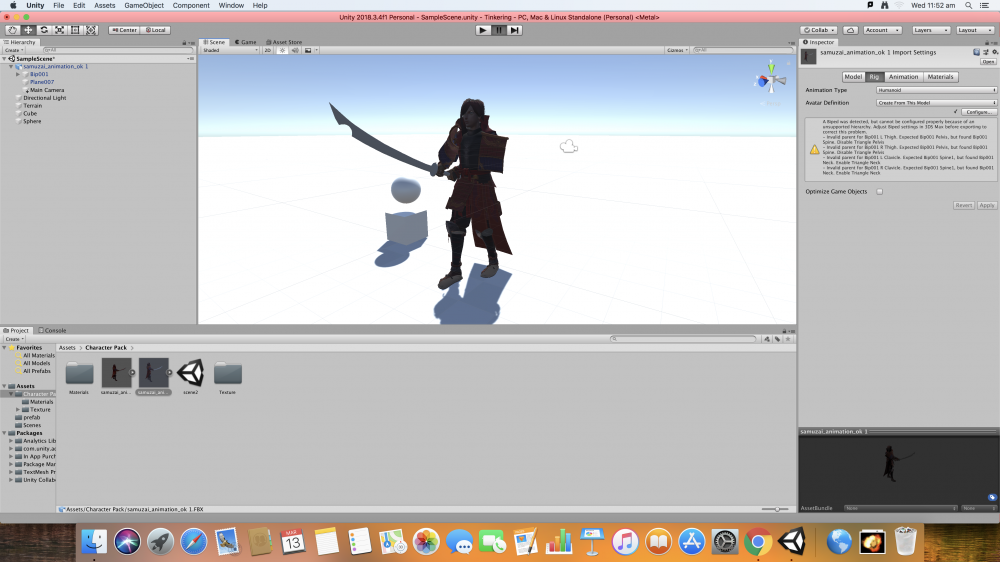Launch Unity from the Dock

click(x=791, y=542)
